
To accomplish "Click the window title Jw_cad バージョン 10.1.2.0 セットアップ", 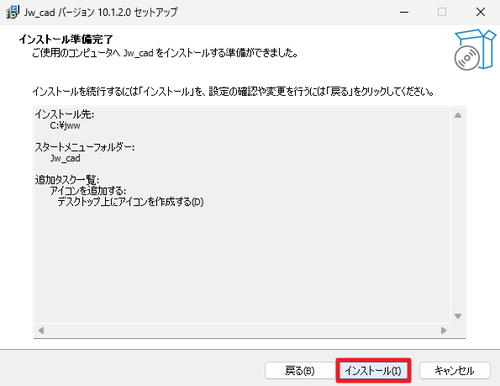I will pos(101,12).
